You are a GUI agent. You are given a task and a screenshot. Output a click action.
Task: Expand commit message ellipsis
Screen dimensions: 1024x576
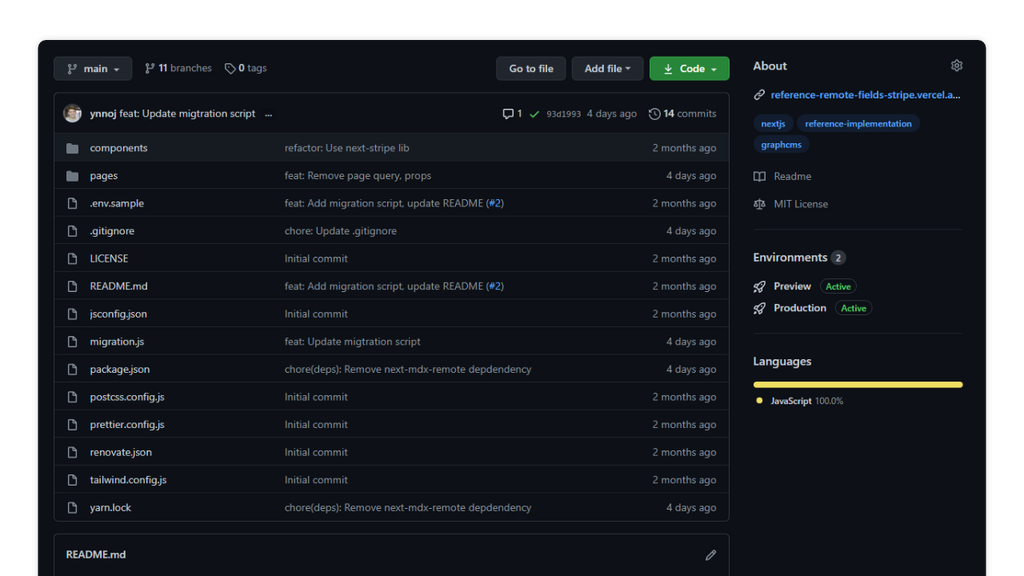268,114
